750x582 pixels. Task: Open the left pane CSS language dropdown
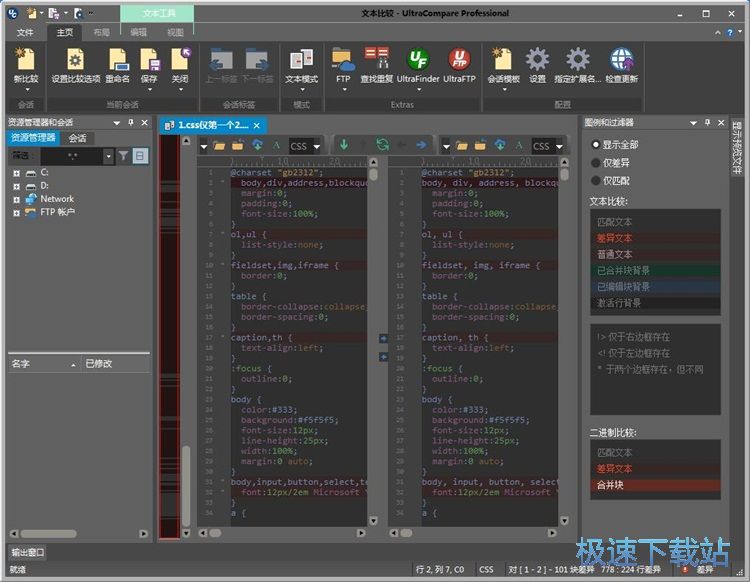[306, 146]
